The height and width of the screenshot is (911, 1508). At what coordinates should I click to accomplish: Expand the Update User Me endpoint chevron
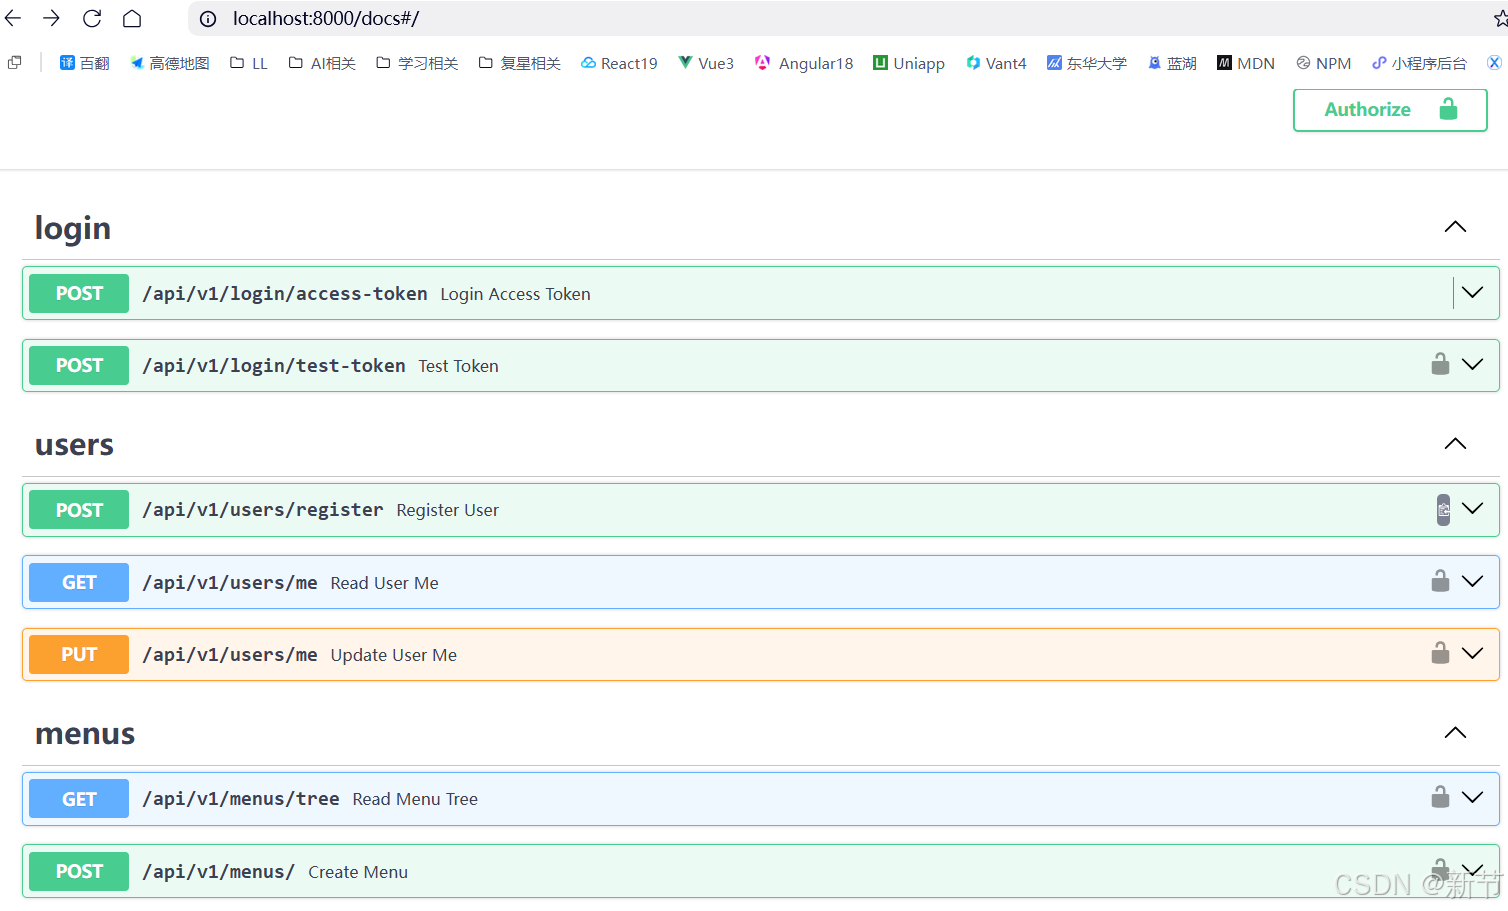tap(1472, 653)
